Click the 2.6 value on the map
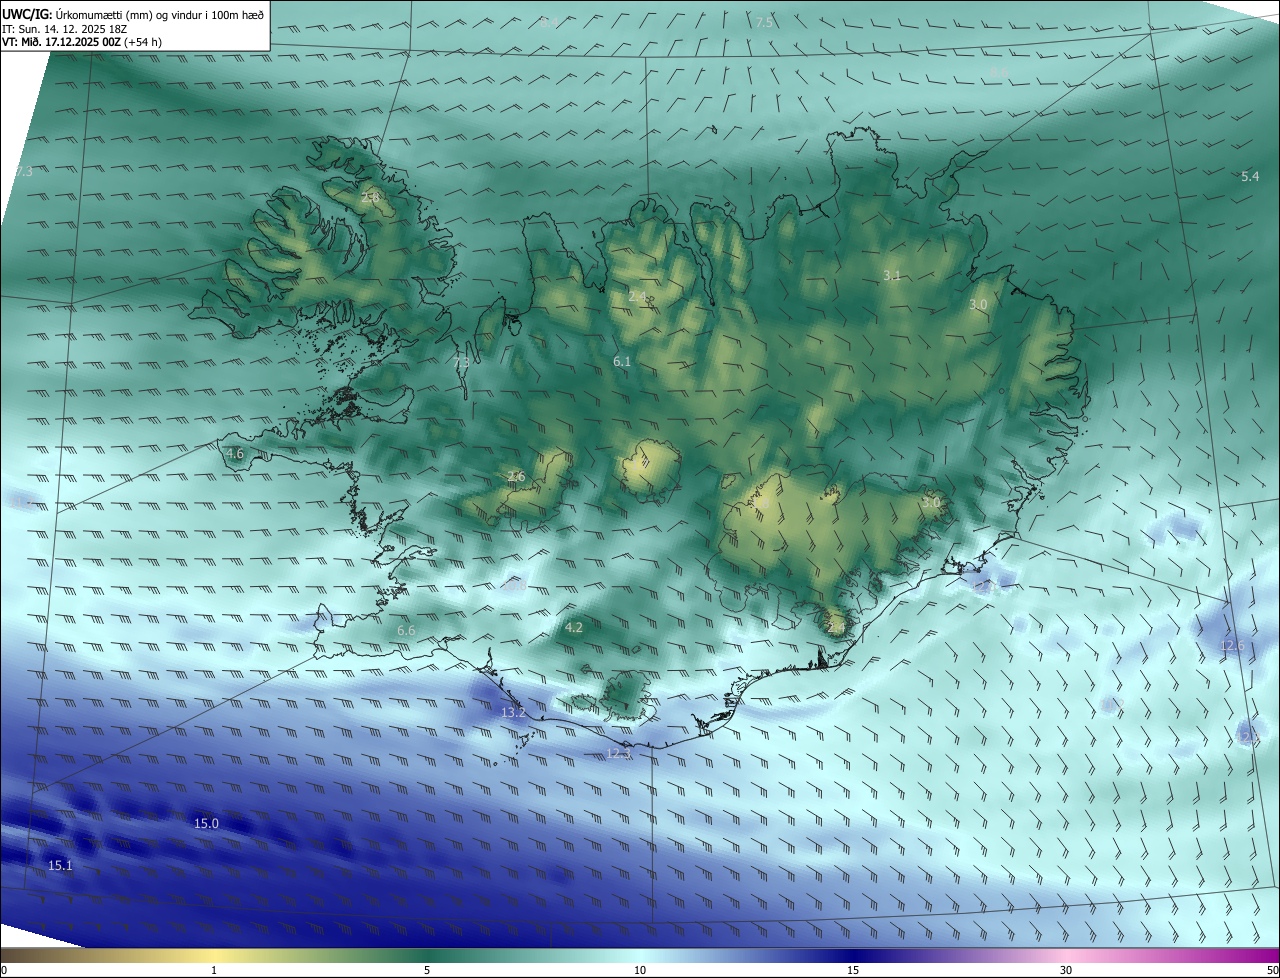 pos(516,476)
